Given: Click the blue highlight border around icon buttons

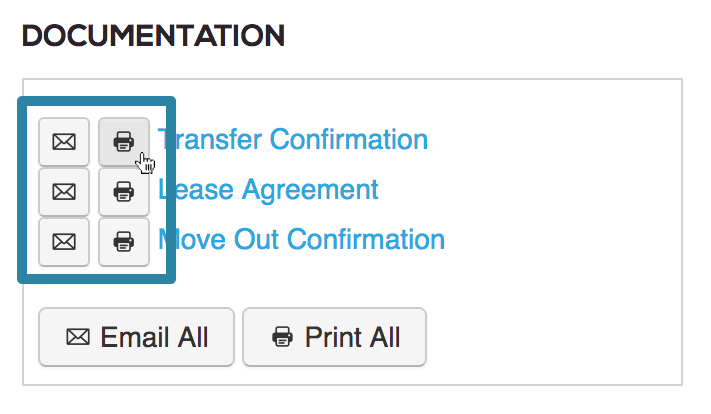Looking at the screenshot, I should coord(96,102).
